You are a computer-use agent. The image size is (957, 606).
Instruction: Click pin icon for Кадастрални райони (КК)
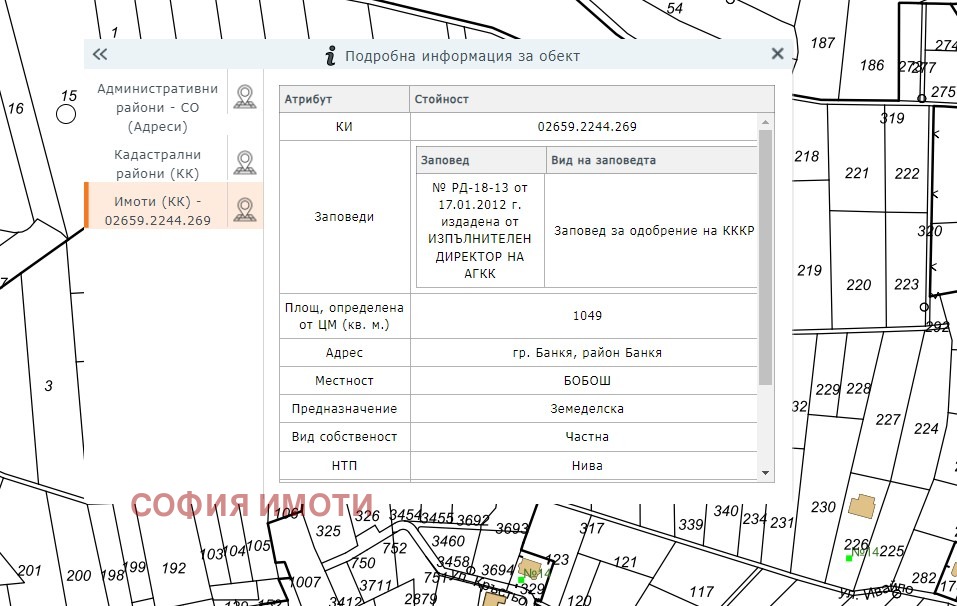[x=245, y=163]
